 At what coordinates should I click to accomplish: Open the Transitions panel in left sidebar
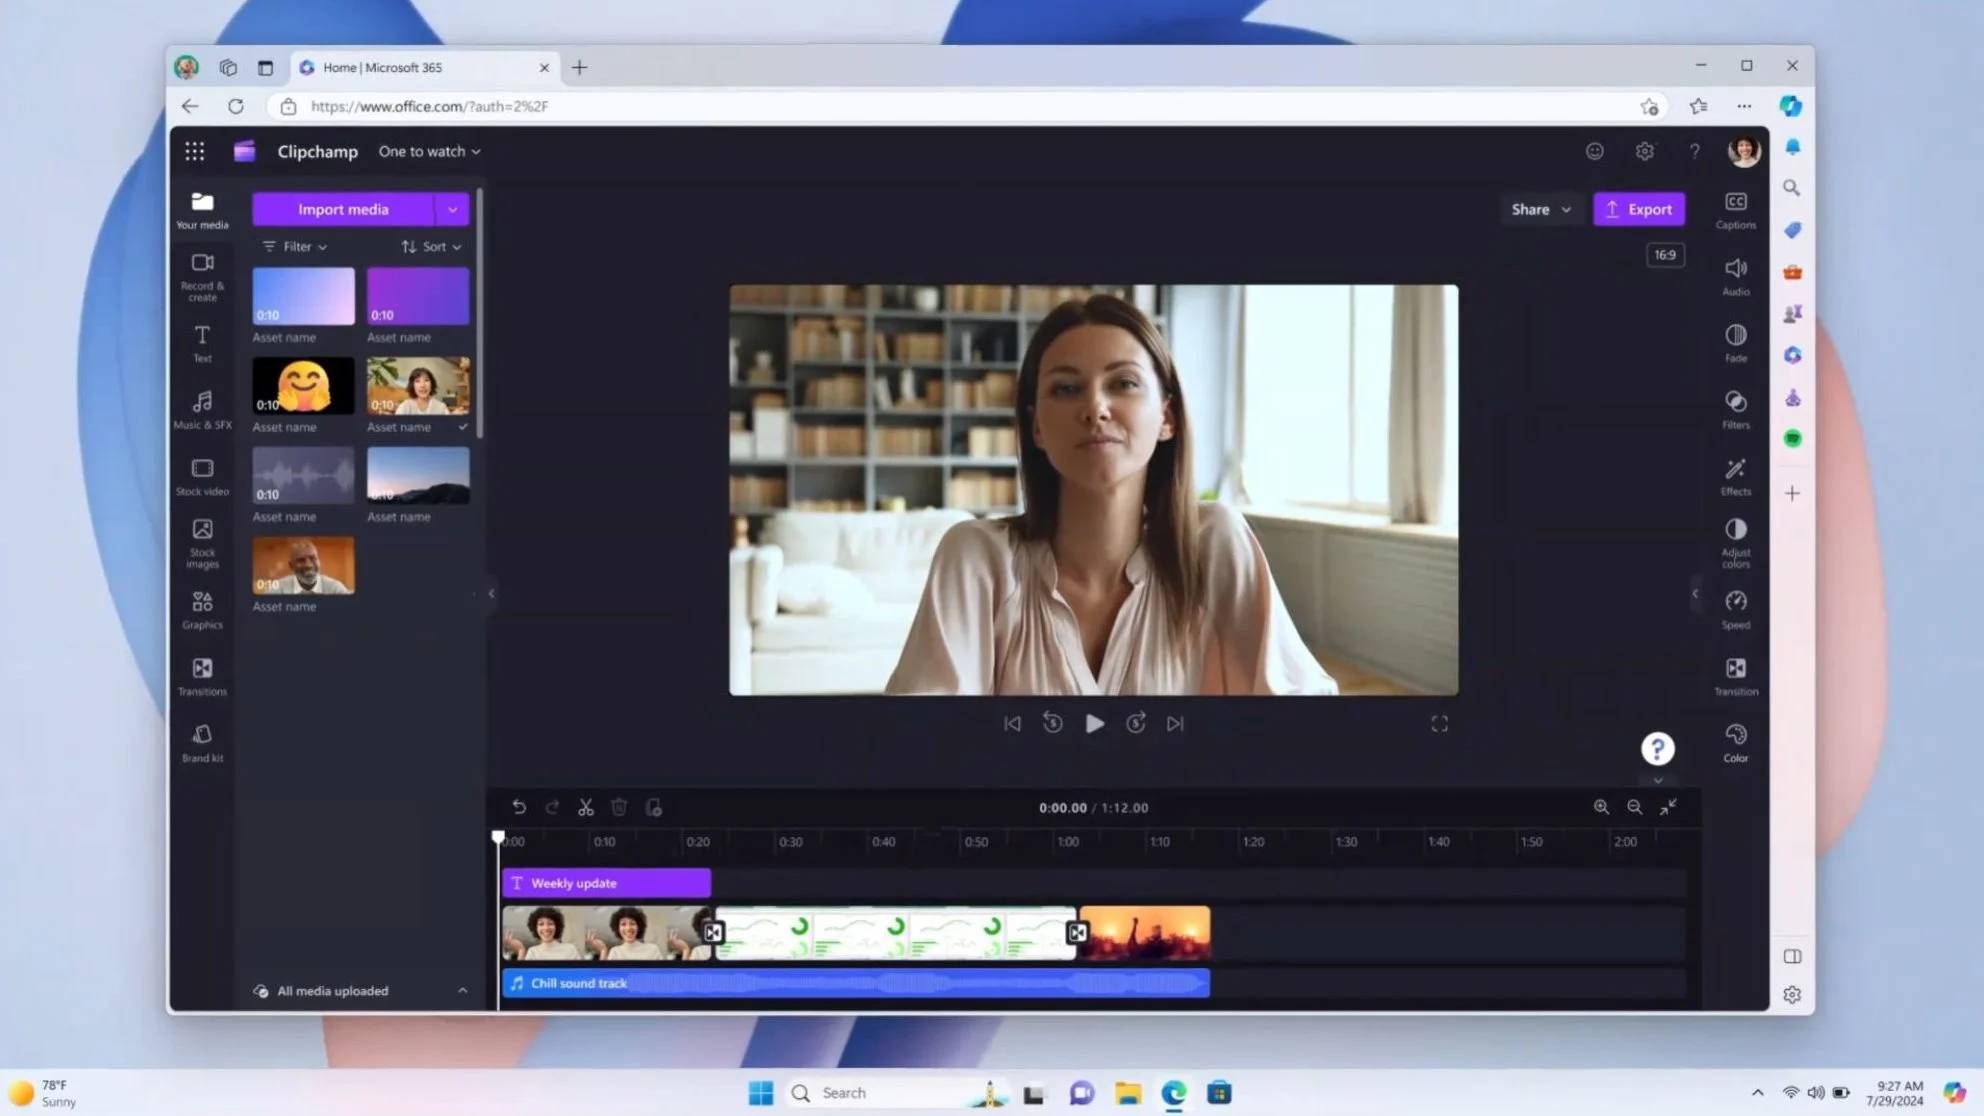(202, 675)
